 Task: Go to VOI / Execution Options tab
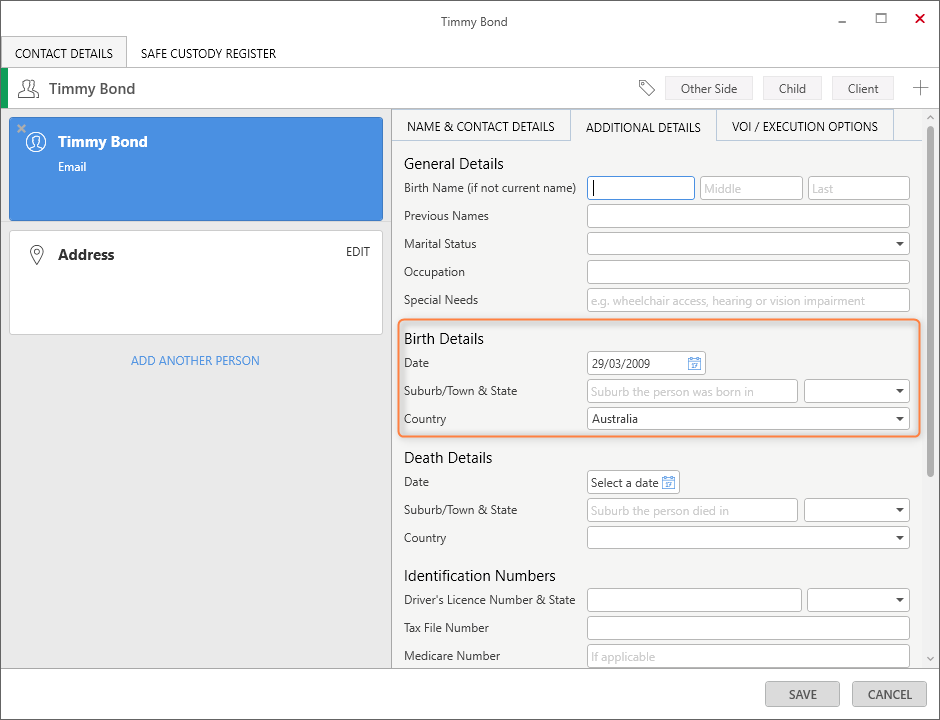point(804,127)
